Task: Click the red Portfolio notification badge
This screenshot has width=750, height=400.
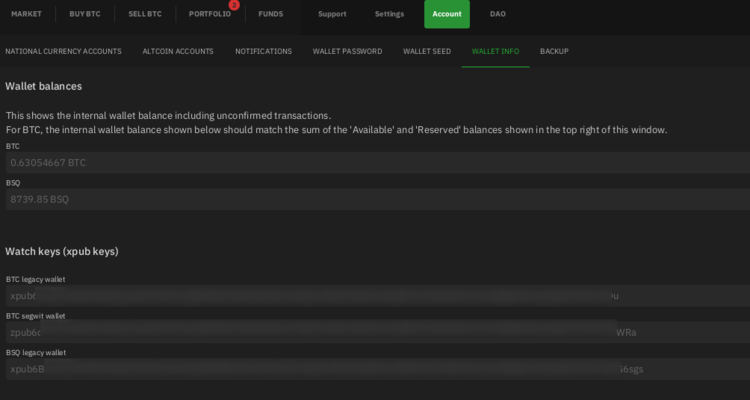Action: coord(234,5)
